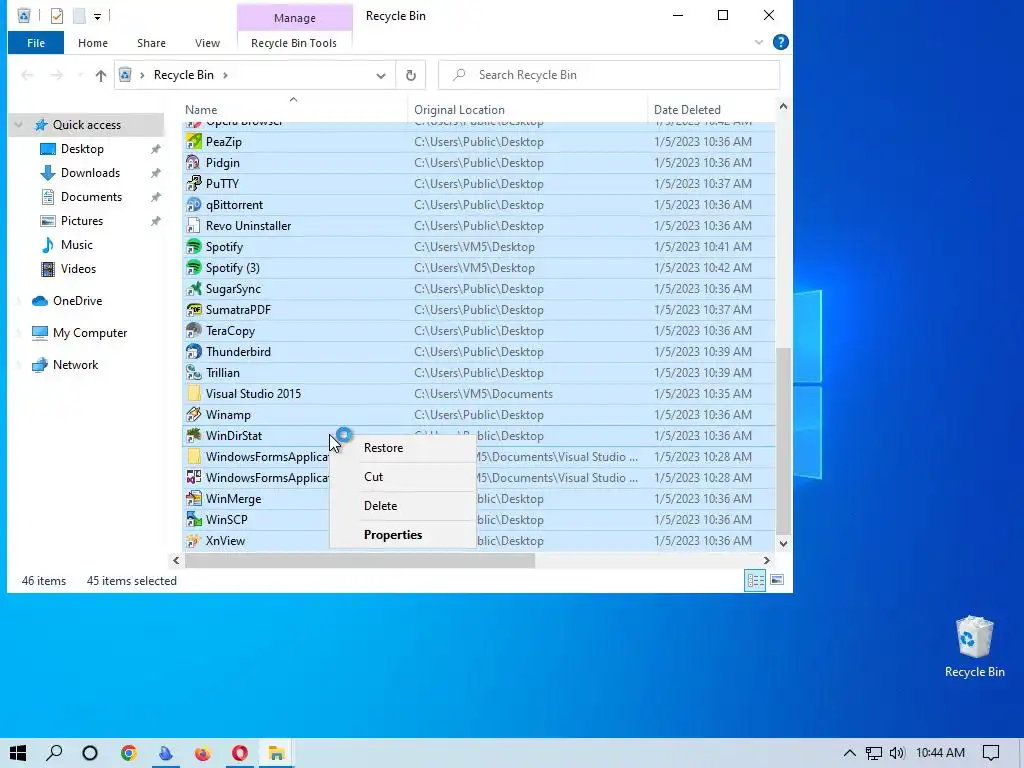1024x768 pixels.
Task: Click the WinDirStat shortcut icon
Action: pyautogui.click(x=193, y=435)
